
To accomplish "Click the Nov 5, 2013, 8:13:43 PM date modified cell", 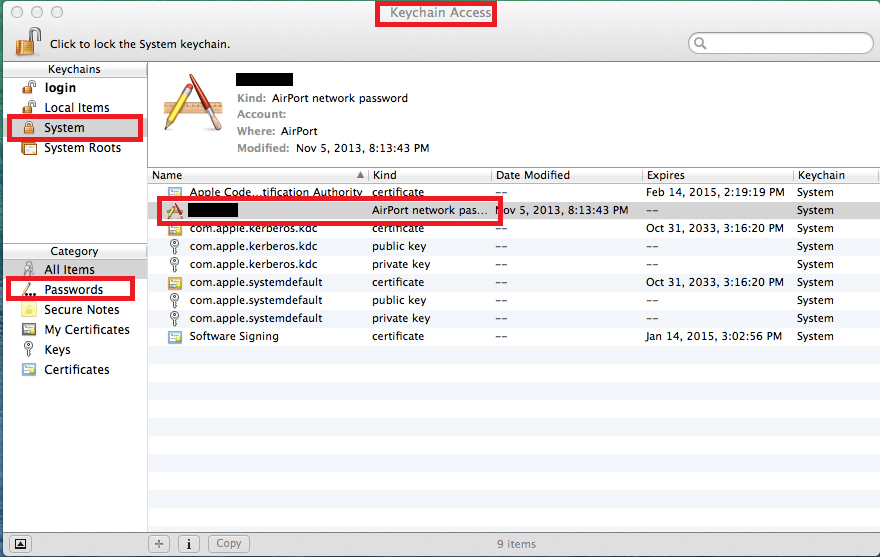I will [x=562, y=210].
